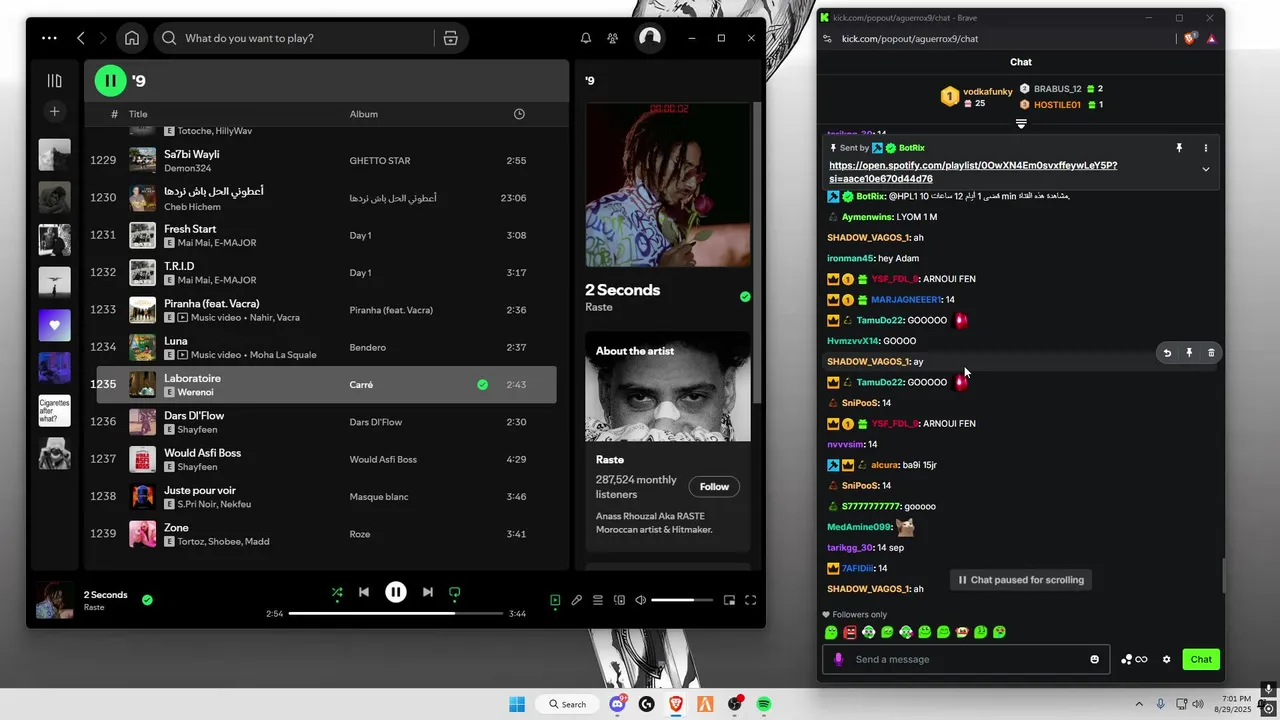Viewport: 1280px width, 720px height.
Task: Open Cigarettes After What playlist thumbnail
Action: [x=55, y=411]
